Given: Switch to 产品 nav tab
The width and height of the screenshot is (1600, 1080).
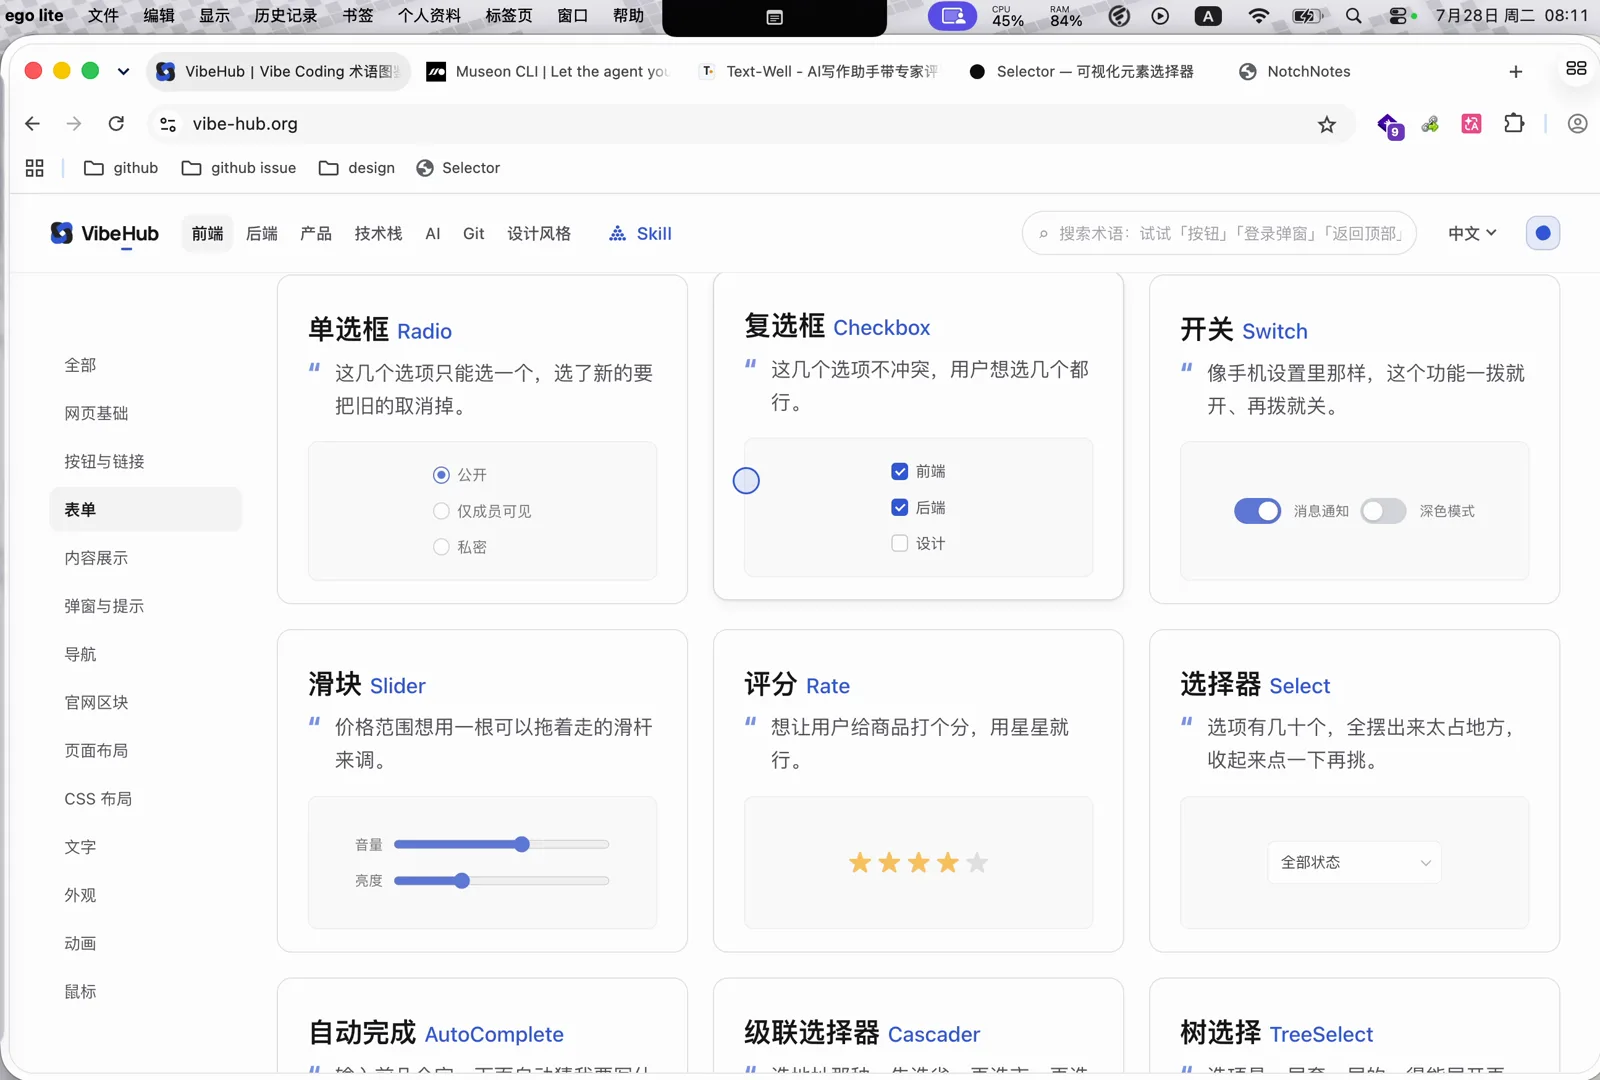Looking at the screenshot, I should coord(316,233).
